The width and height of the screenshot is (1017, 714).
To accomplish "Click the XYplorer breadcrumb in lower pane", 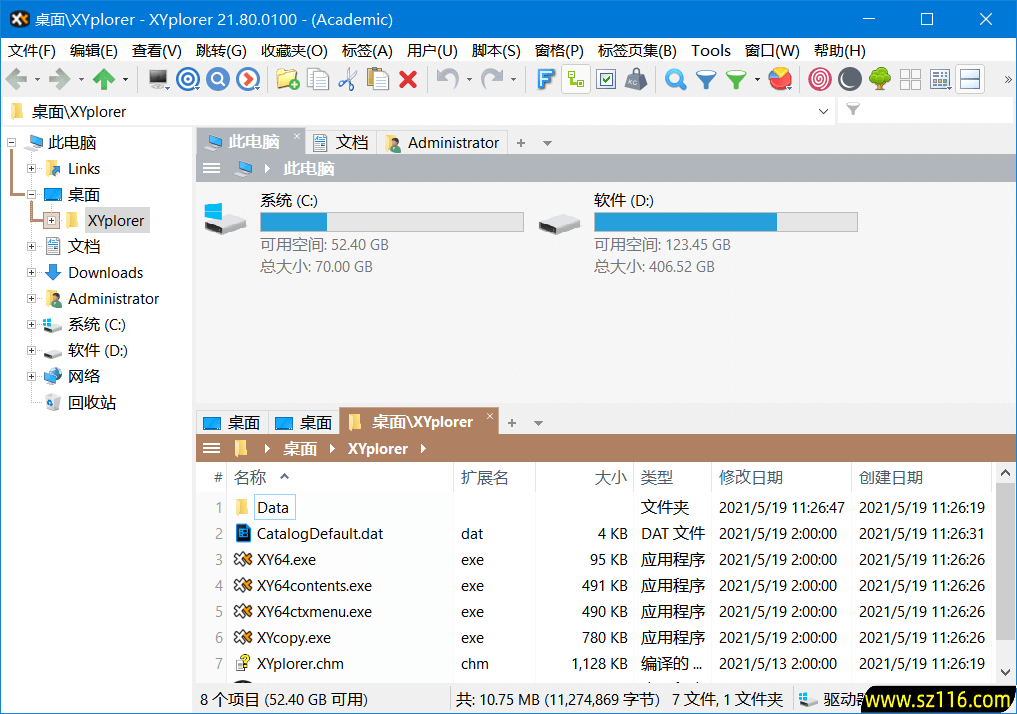I will [x=377, y=449].
